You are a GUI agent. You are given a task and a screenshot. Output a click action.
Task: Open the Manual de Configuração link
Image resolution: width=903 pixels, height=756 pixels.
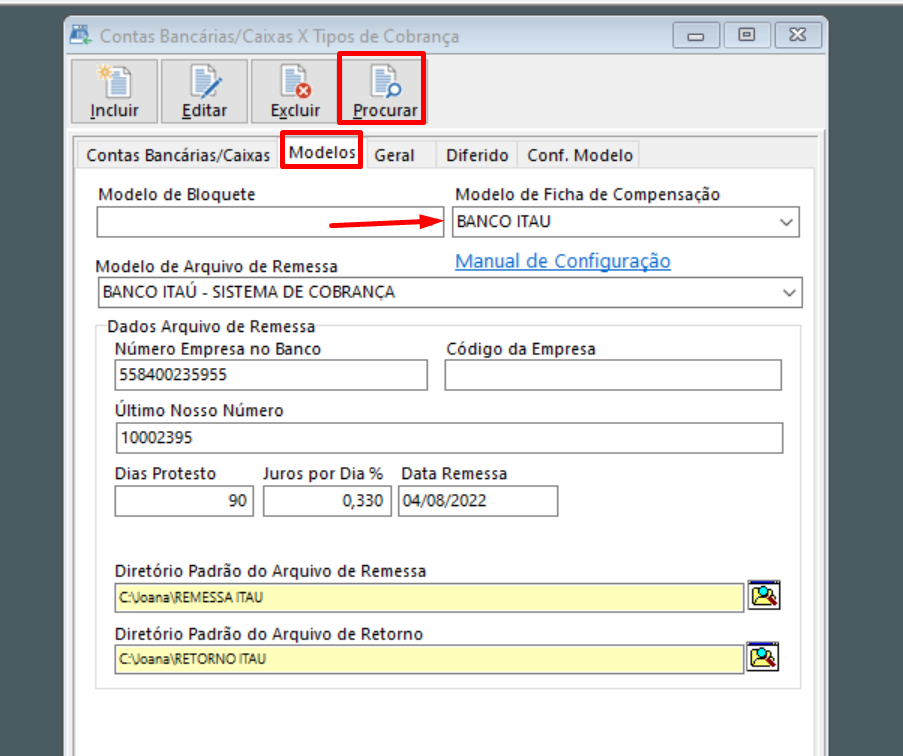click(563, 261)
